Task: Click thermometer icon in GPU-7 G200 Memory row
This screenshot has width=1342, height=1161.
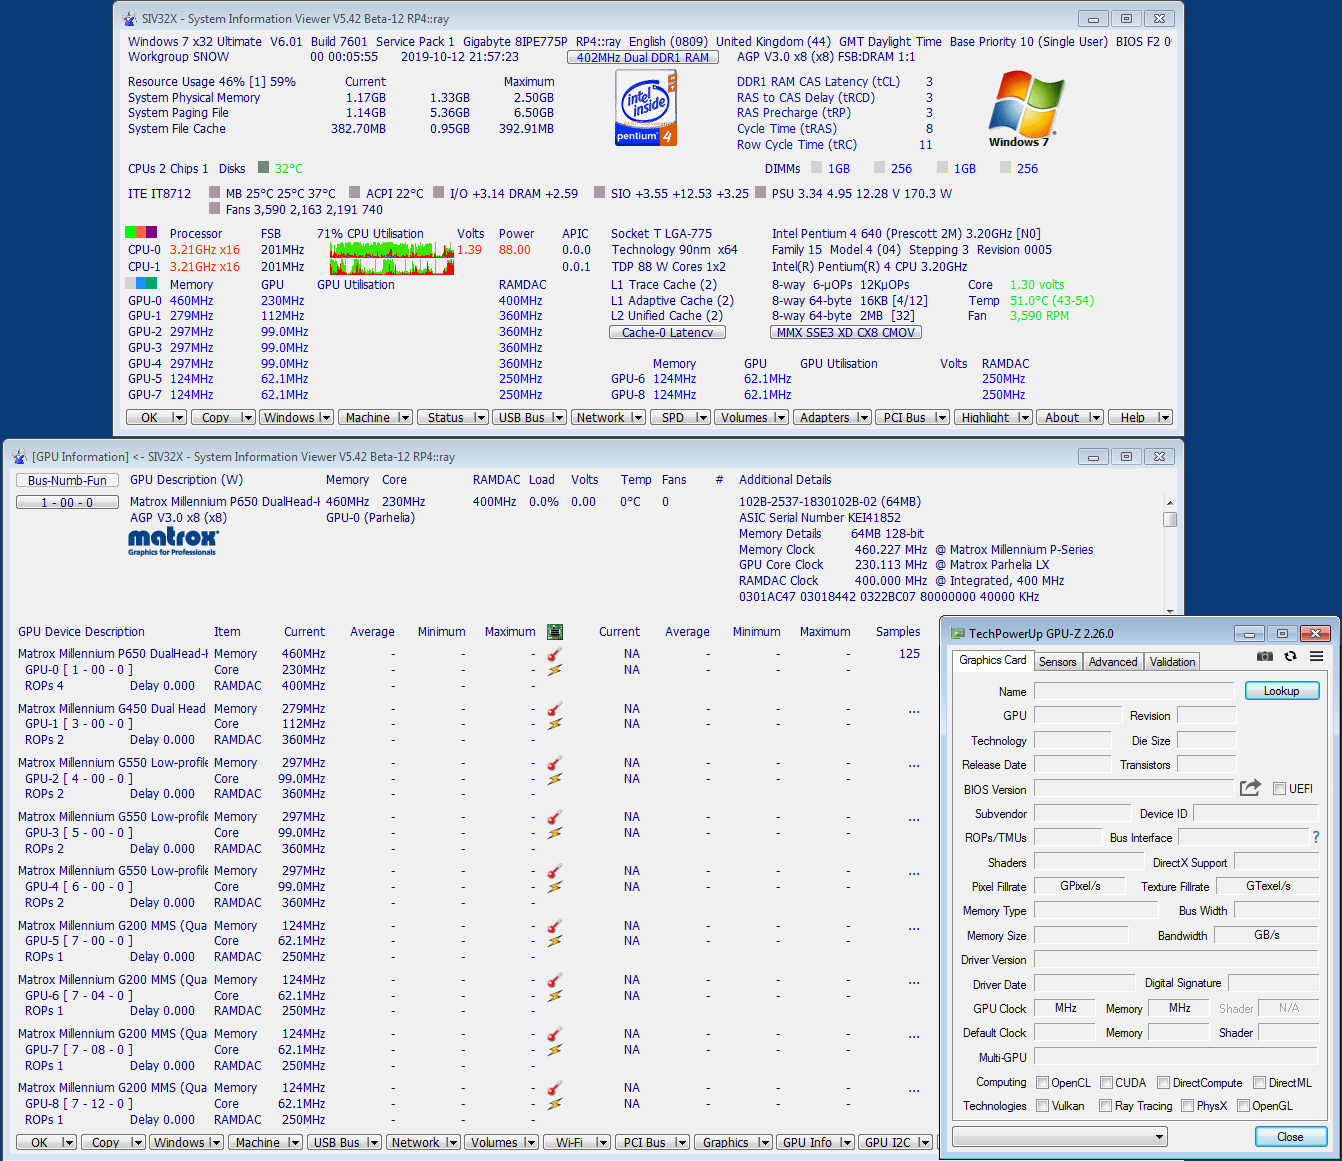Action: coord(555,1034)
